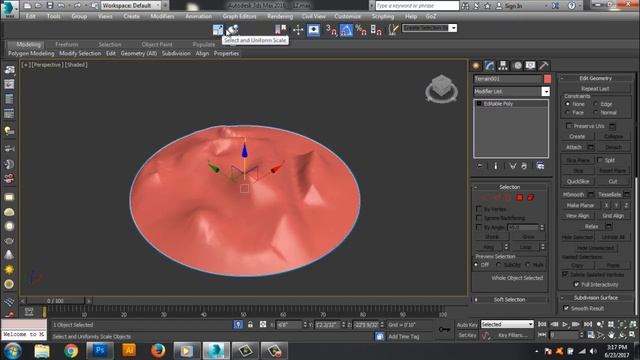Click the QuickSlice button

pos(578,181)
